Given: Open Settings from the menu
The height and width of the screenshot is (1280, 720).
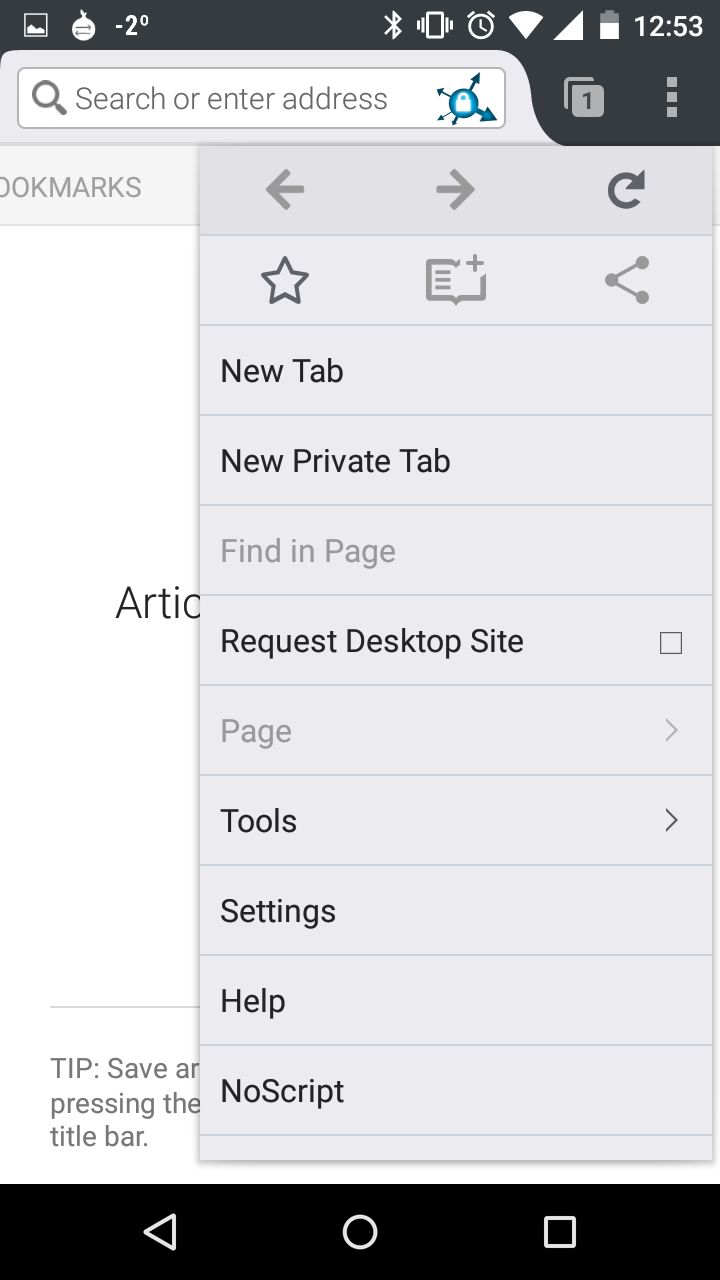Looking at the screenshot, I should [x=456, y=910].
